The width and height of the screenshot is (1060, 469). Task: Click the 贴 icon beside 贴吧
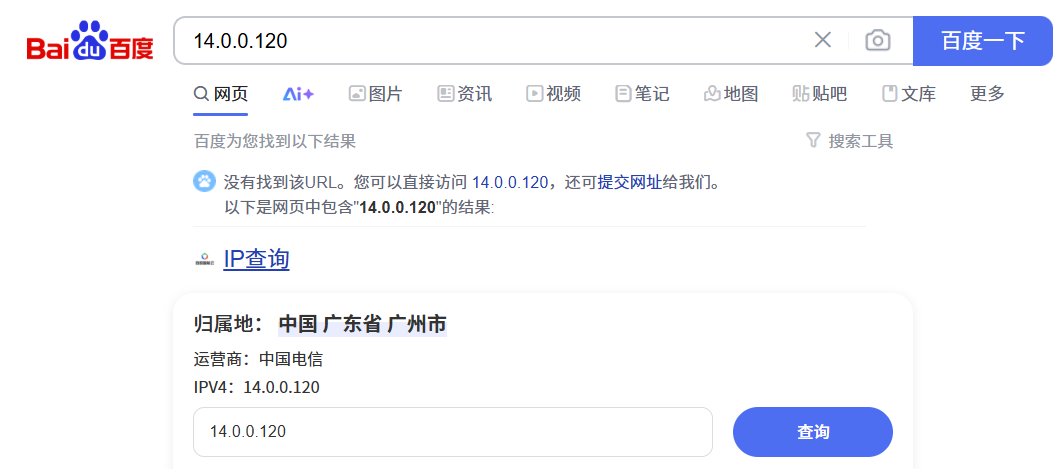click(801, 94)
